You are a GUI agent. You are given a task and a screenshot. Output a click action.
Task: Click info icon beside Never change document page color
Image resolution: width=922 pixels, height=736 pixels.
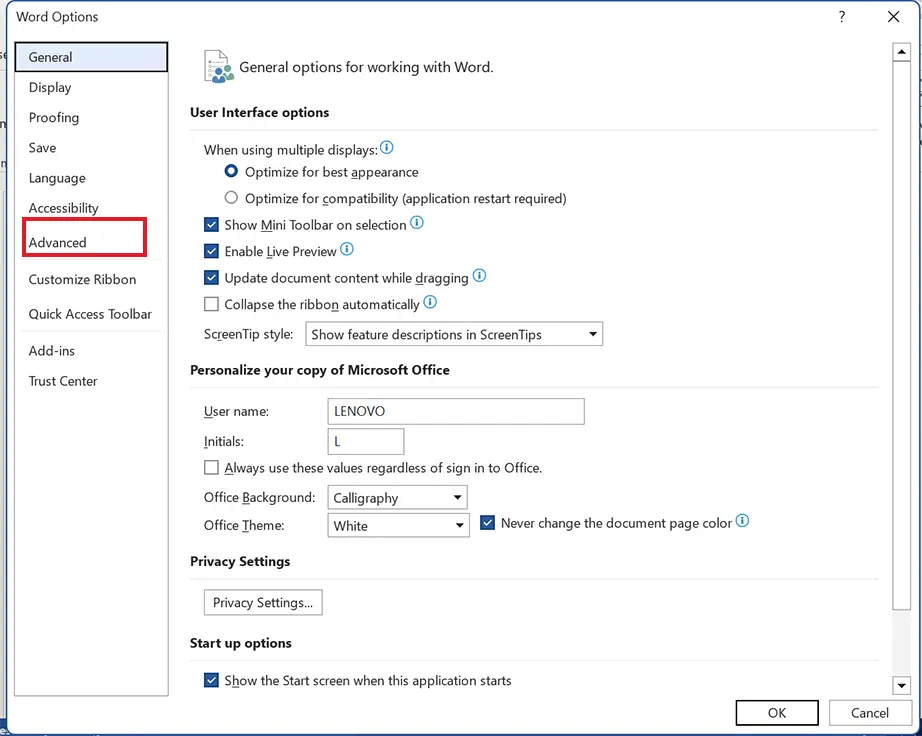point(743,521)
